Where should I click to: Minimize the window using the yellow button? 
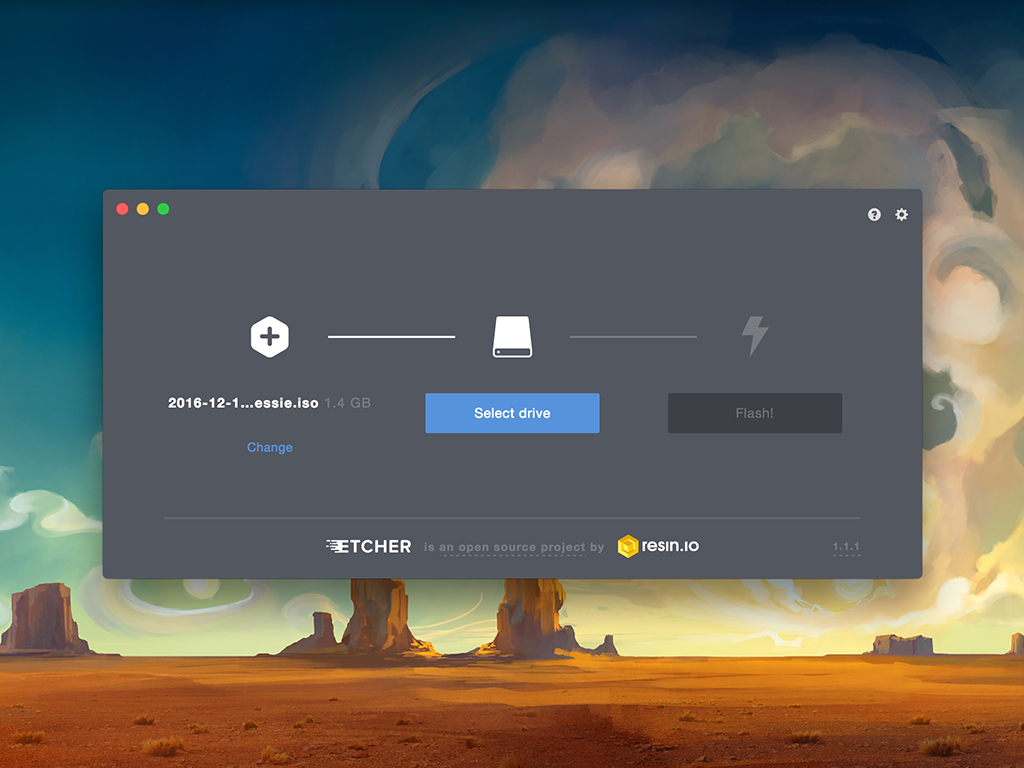click(x=143, y=209)
